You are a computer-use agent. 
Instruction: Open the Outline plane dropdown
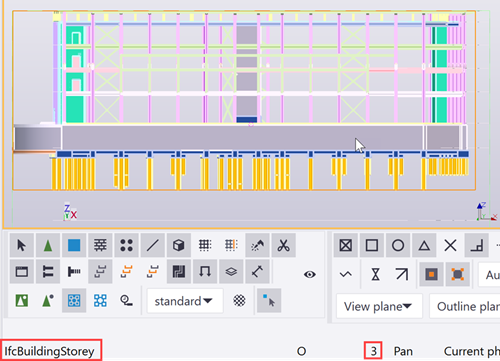point(465,306)
